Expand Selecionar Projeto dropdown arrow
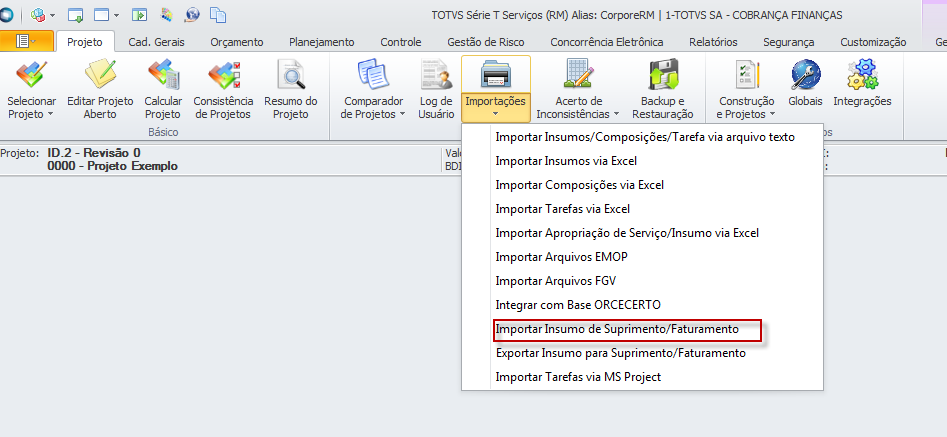Viewport: 947px width, 437px height. tap(50, 114)
